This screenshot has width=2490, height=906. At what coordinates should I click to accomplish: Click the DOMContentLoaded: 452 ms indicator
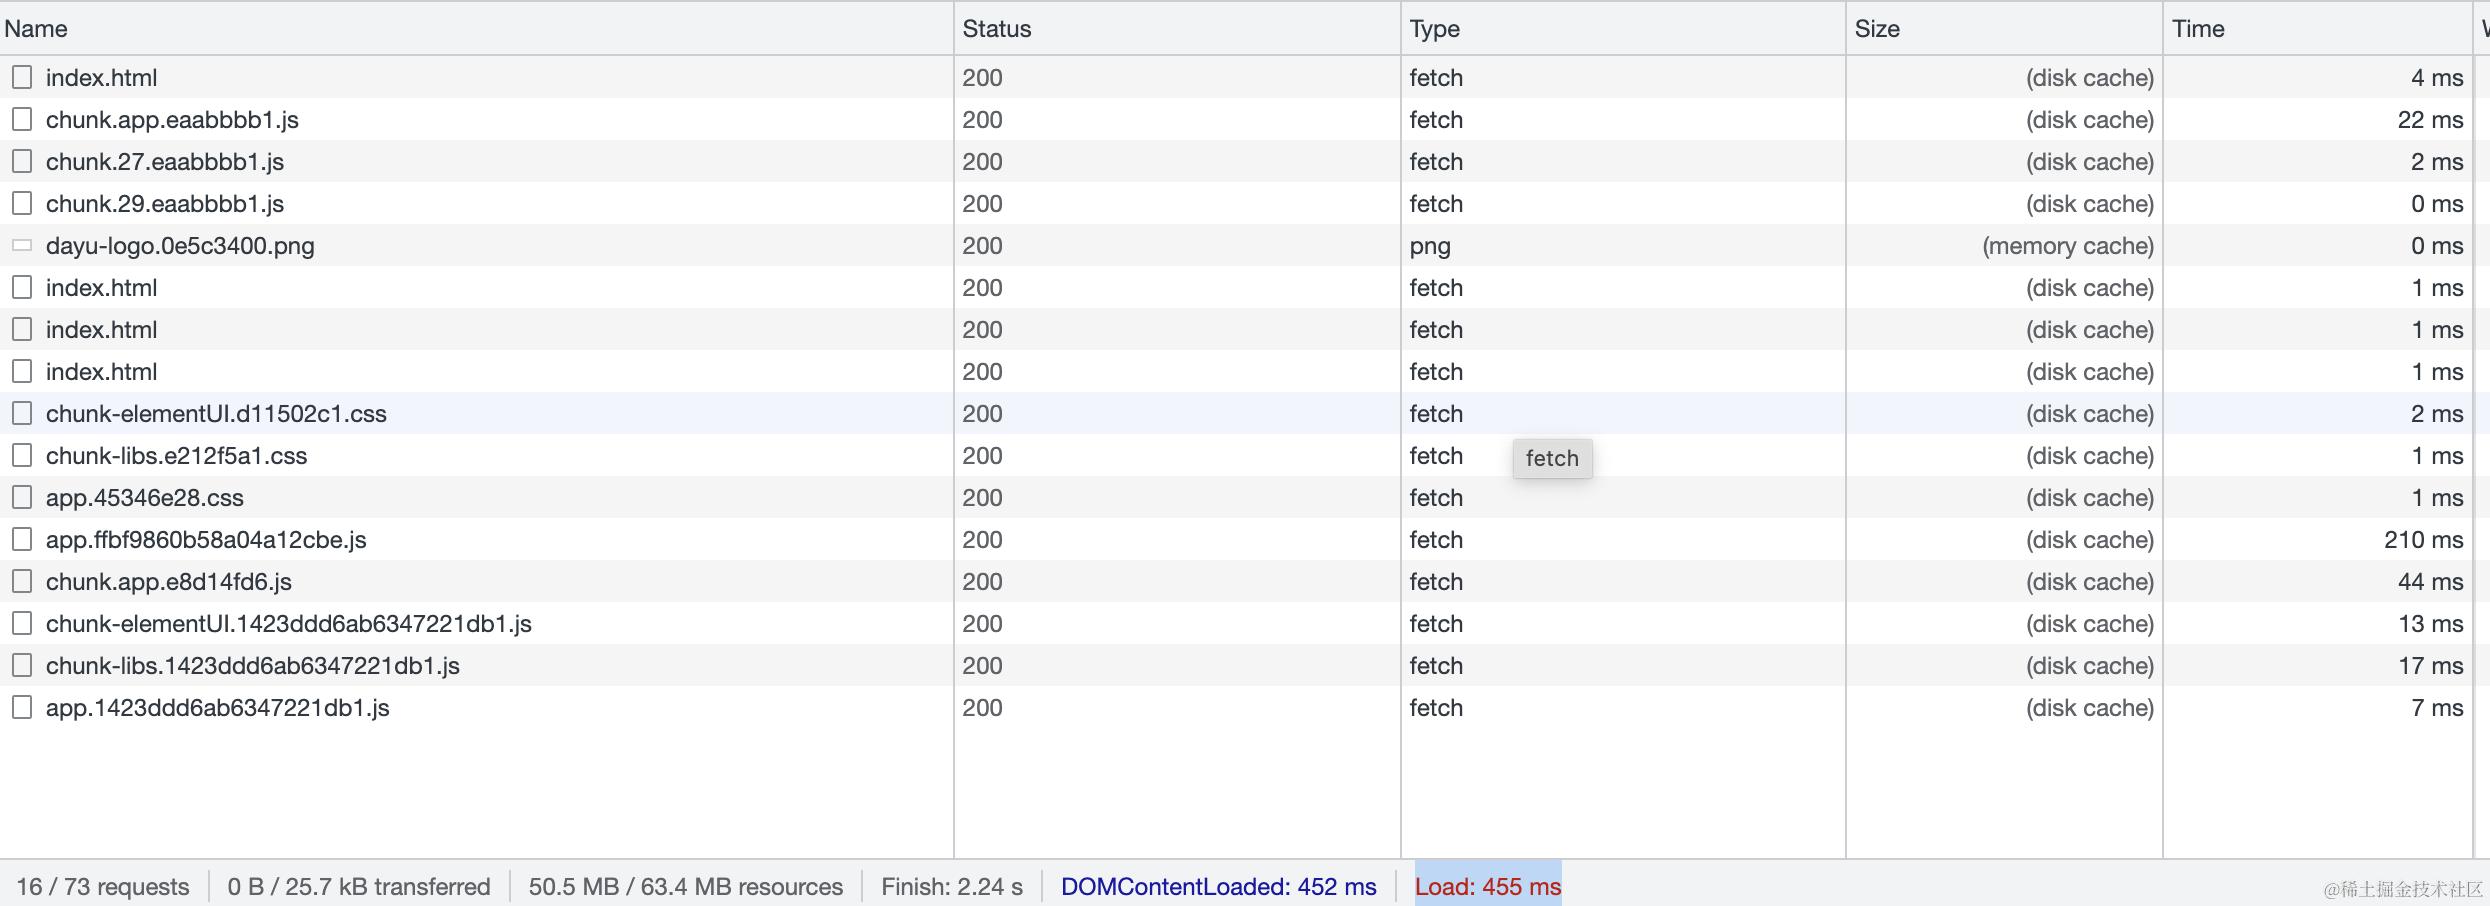coord(1218,887)
